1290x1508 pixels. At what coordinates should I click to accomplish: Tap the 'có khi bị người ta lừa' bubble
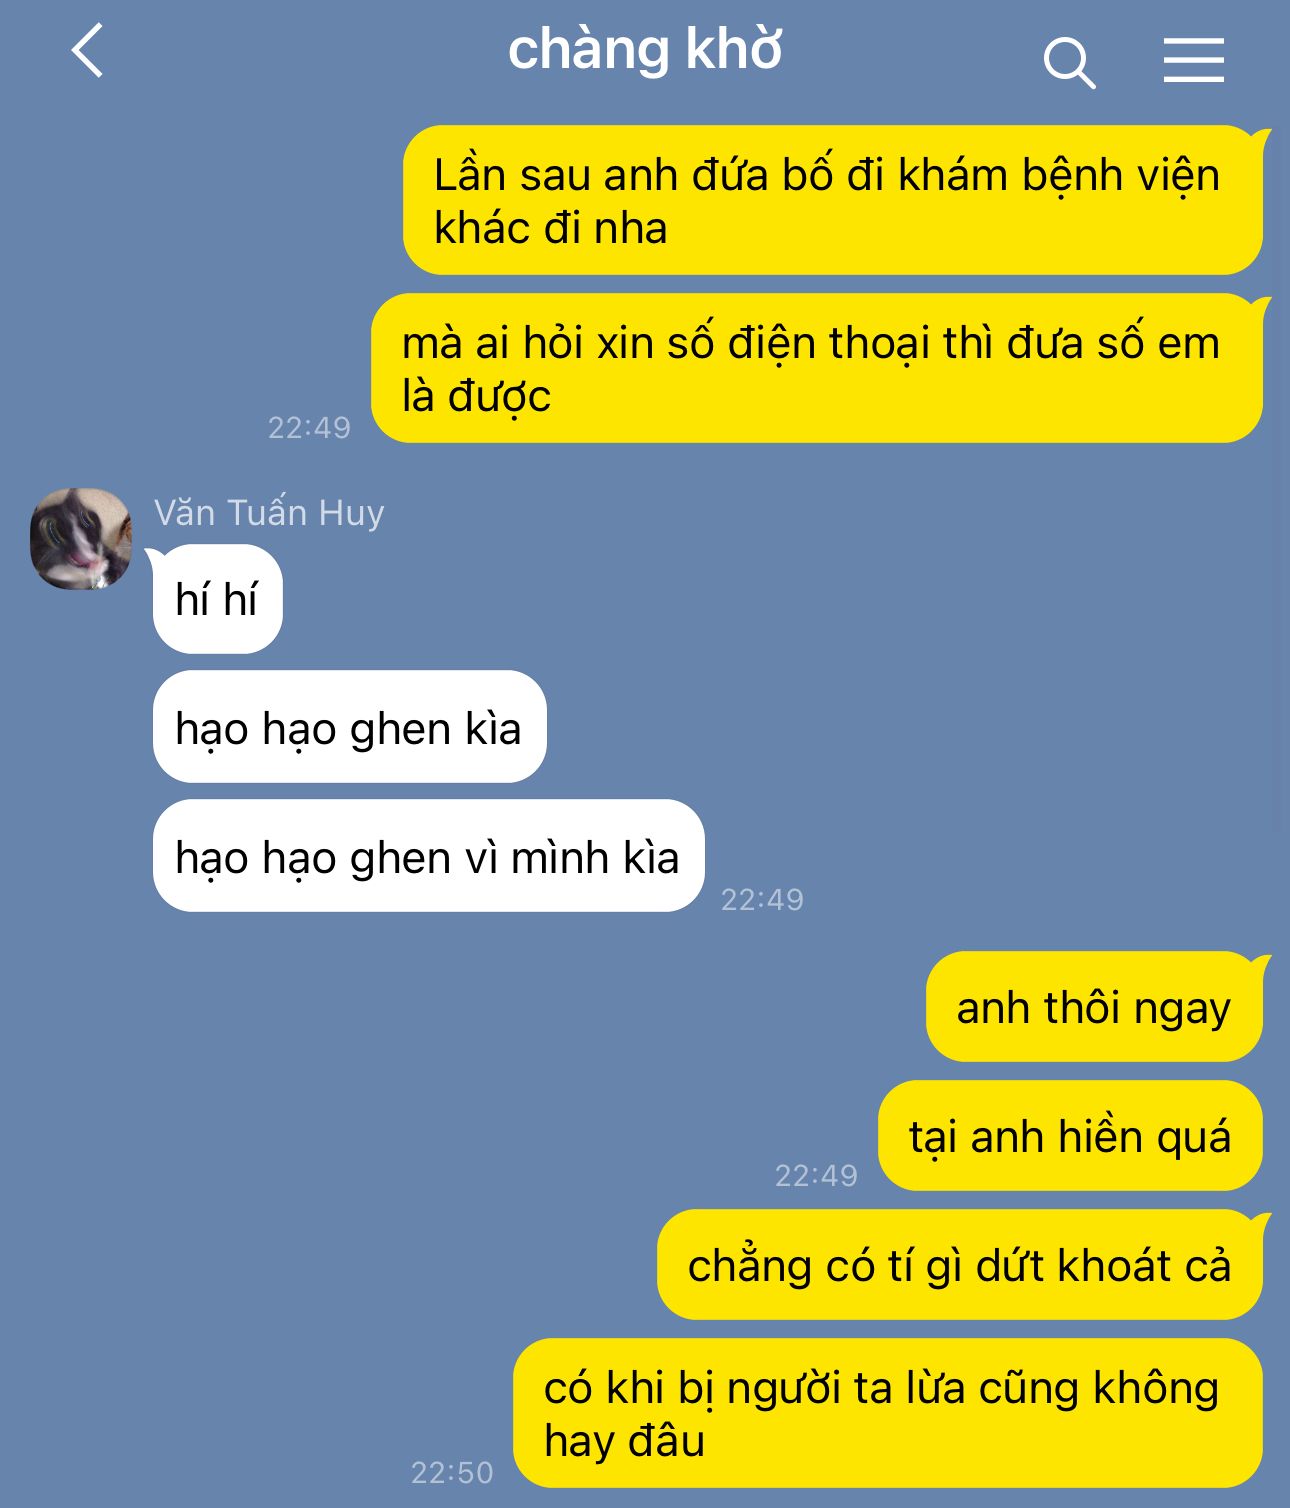coord(888,1413)
